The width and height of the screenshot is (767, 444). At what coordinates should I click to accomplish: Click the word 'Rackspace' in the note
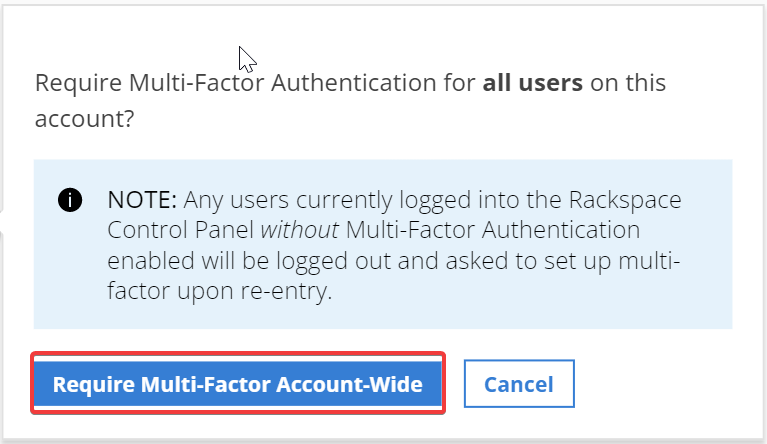(x=625, y=200)
